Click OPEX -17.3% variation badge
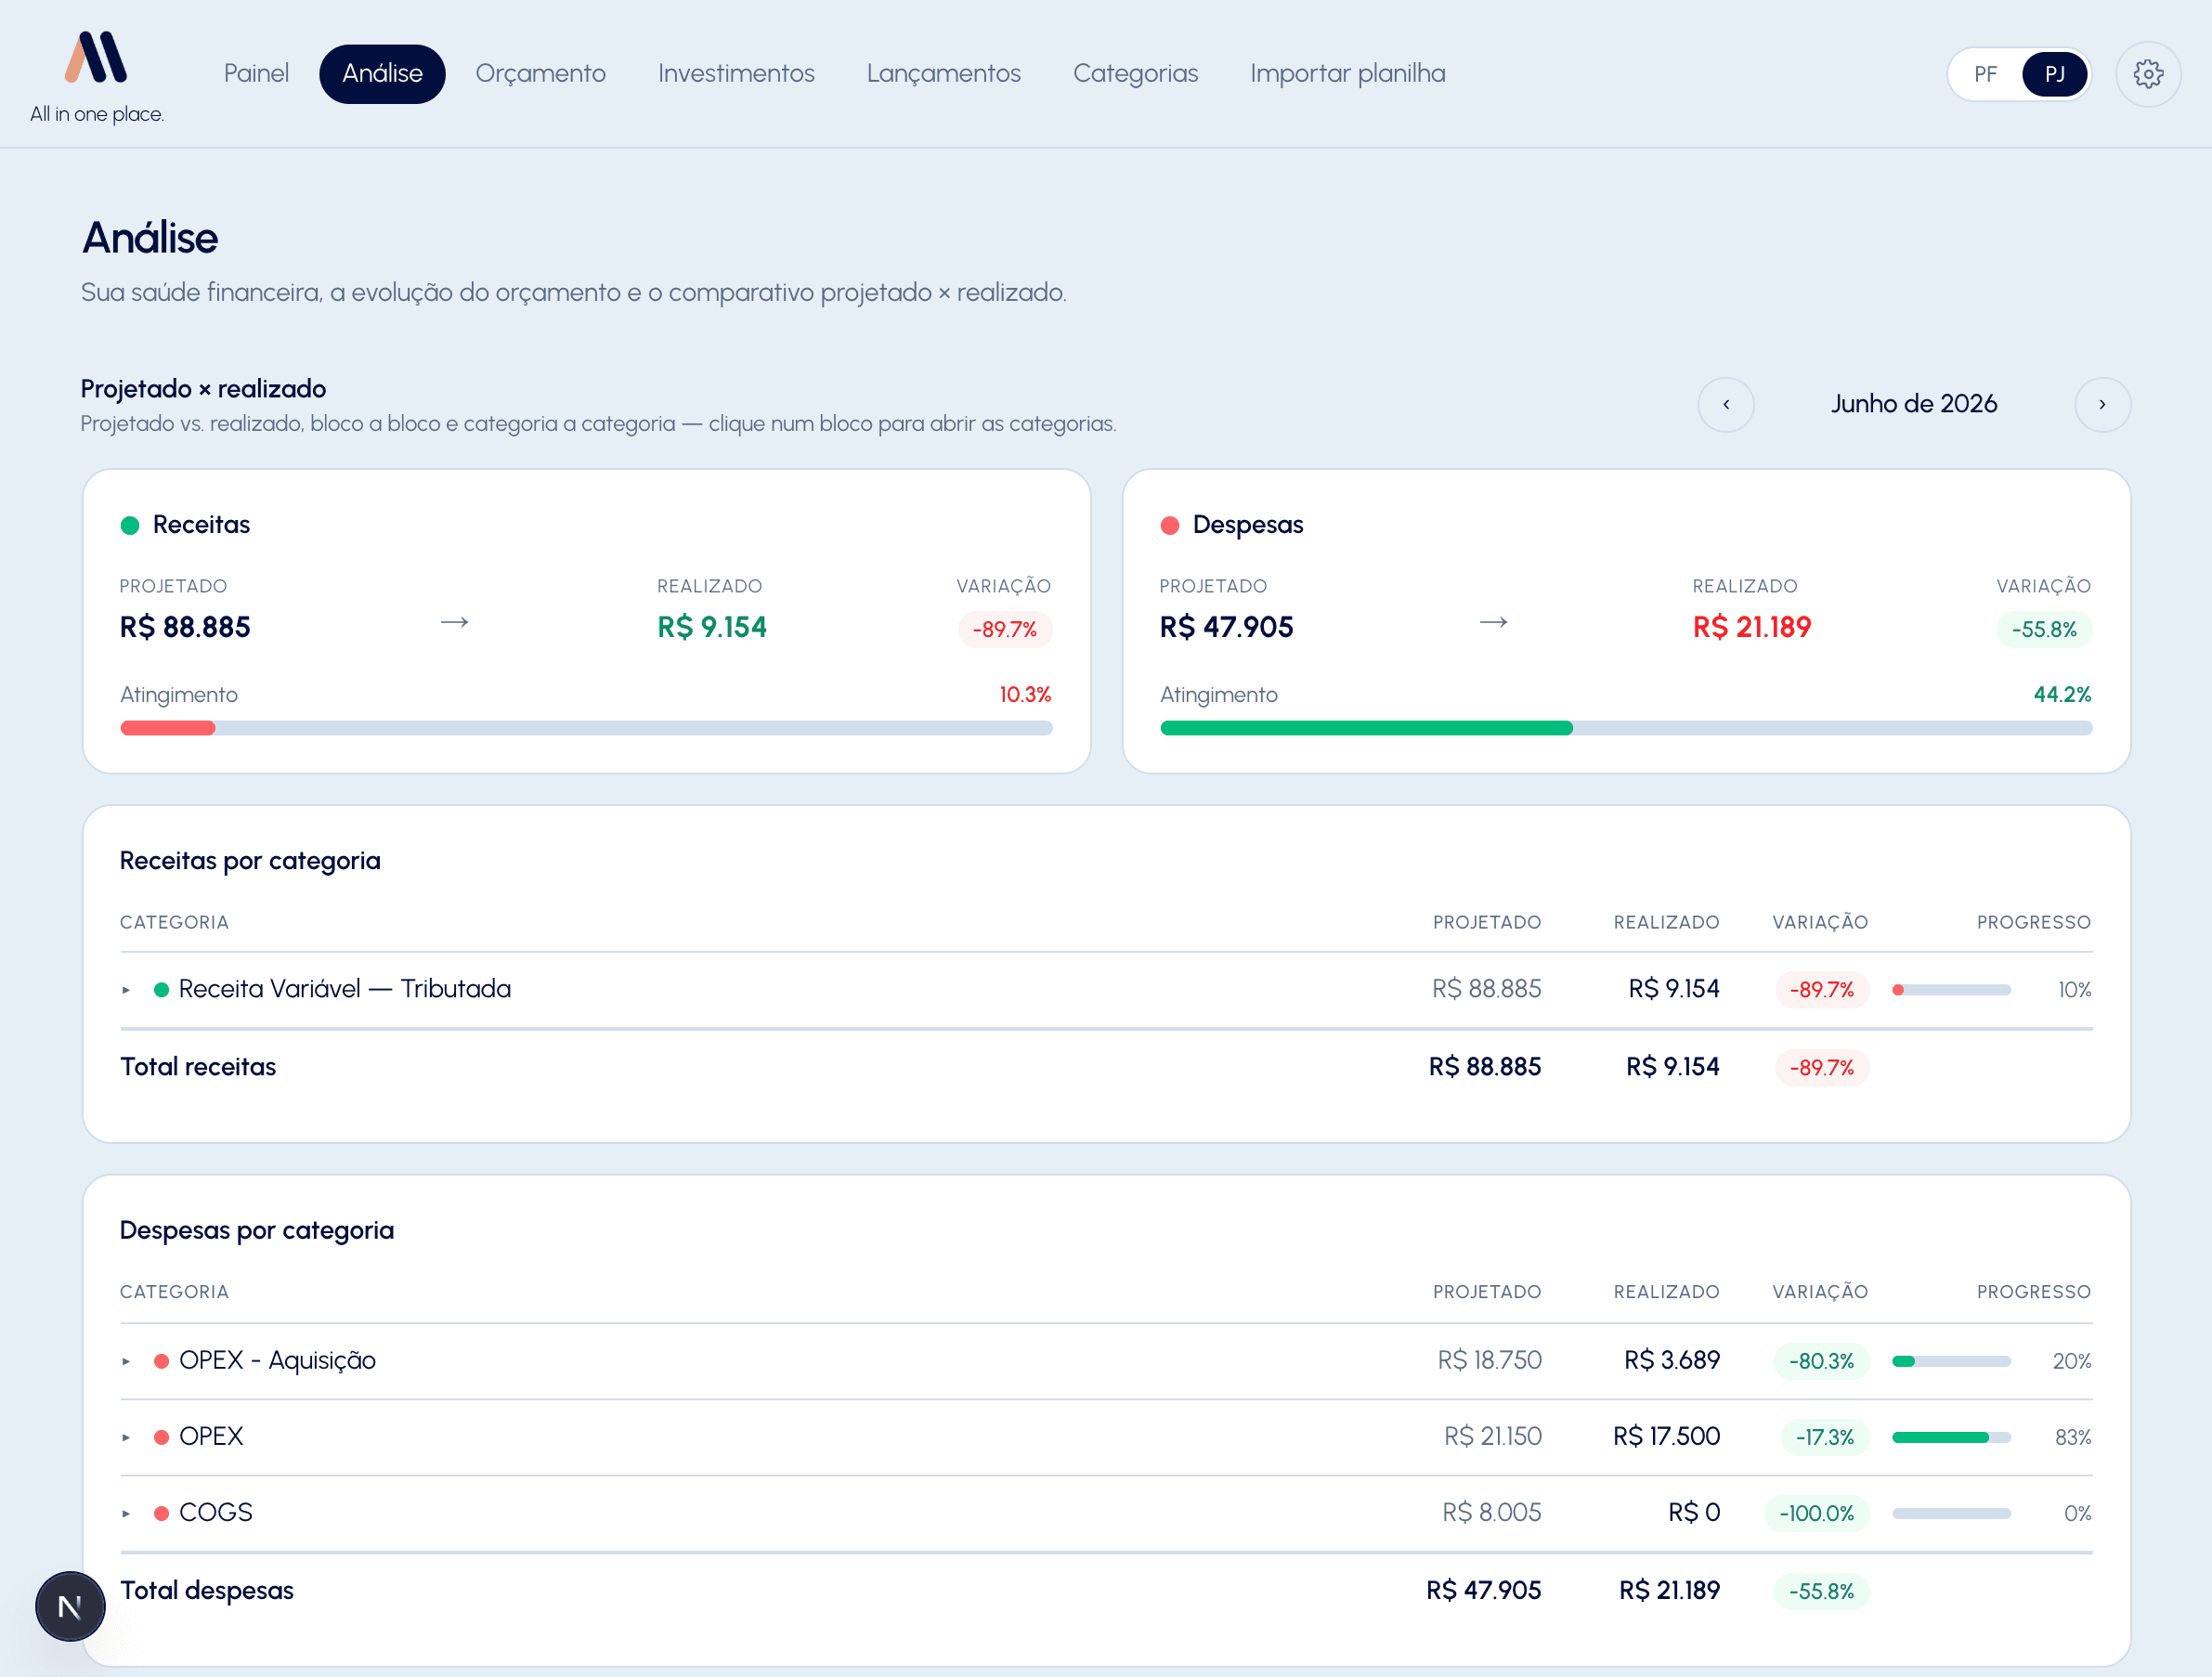 [x=1824, y=1437]
